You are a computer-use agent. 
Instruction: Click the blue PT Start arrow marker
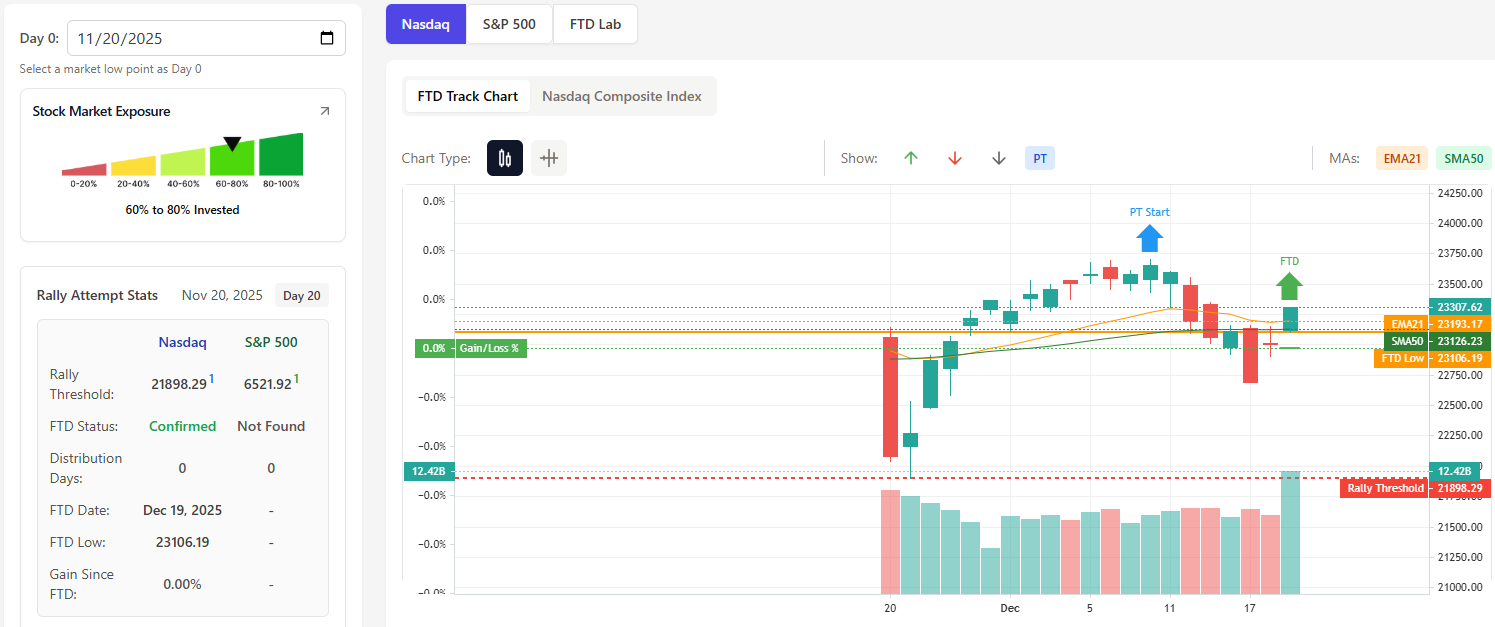coord(1149,238)
